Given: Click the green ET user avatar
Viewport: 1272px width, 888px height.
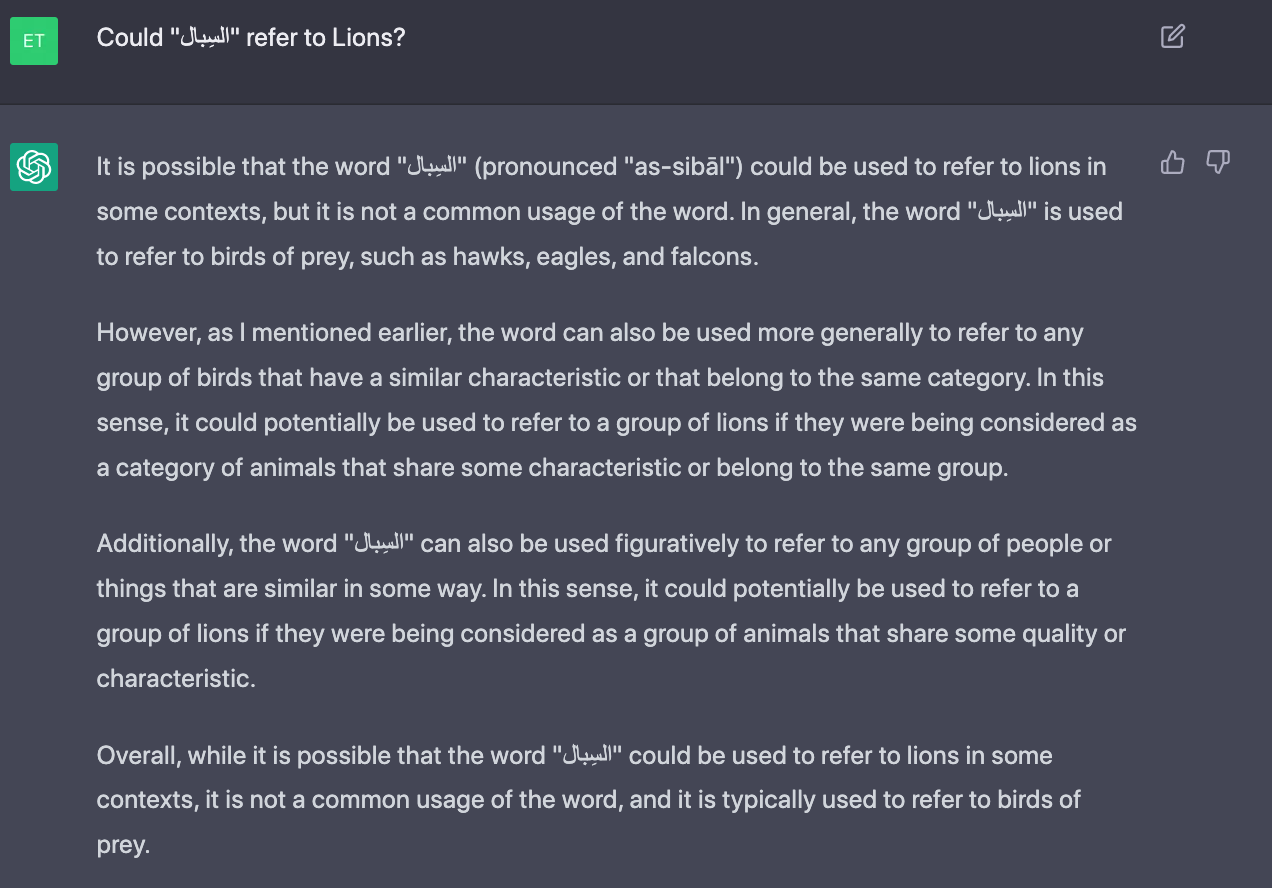Looking at the screenshot, I should (34, 41).
